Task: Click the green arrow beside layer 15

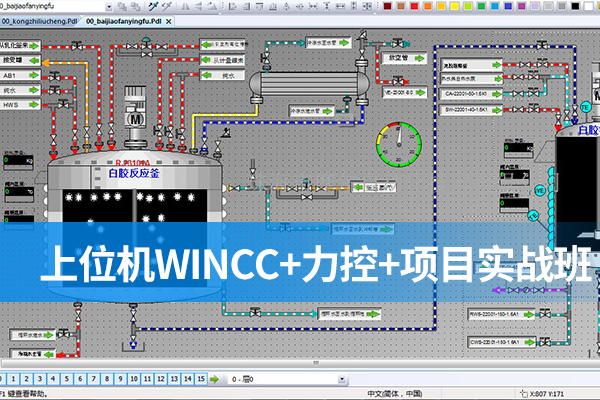Action: tap(214, 379)
